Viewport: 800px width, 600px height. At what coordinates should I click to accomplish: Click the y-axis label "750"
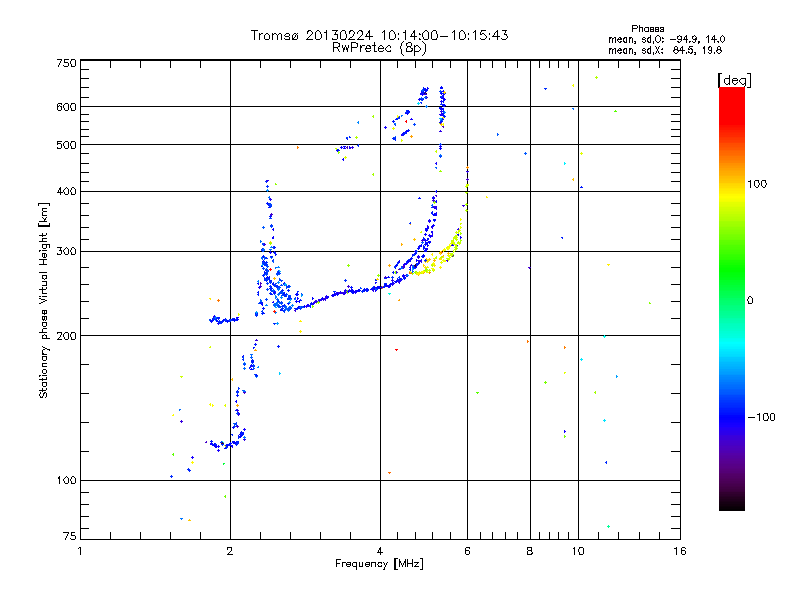tap(66, 64)
